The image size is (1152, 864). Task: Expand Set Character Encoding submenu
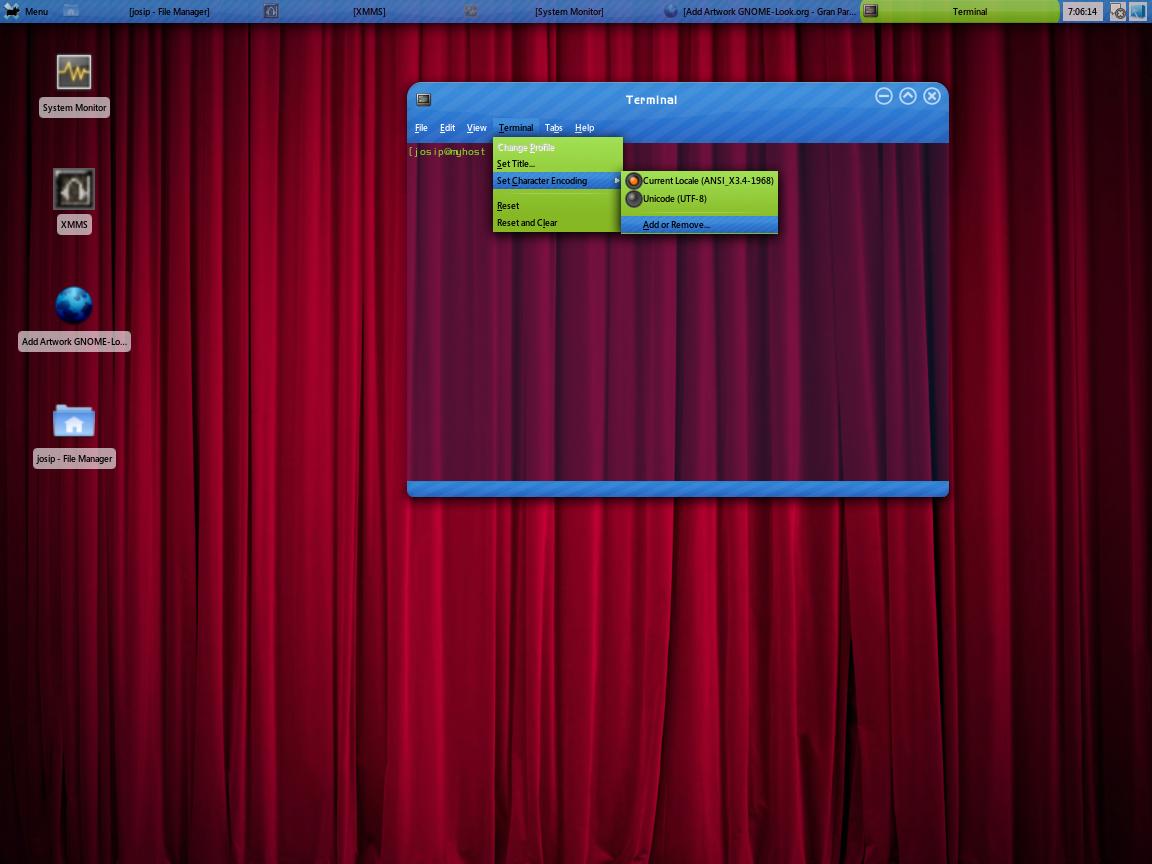pos(558,181)
